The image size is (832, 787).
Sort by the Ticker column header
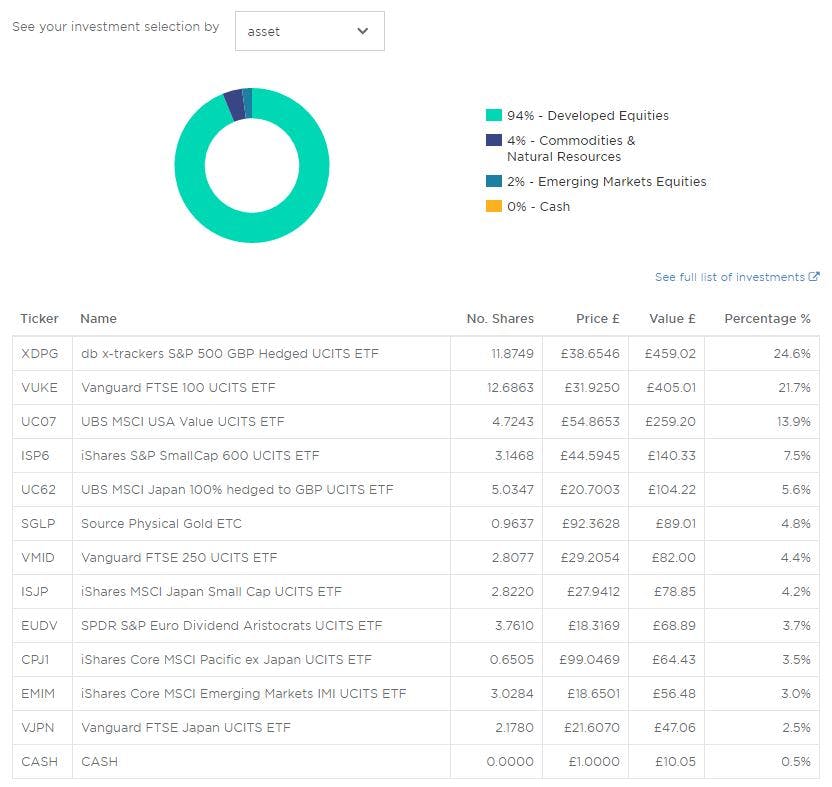(40, 319)
